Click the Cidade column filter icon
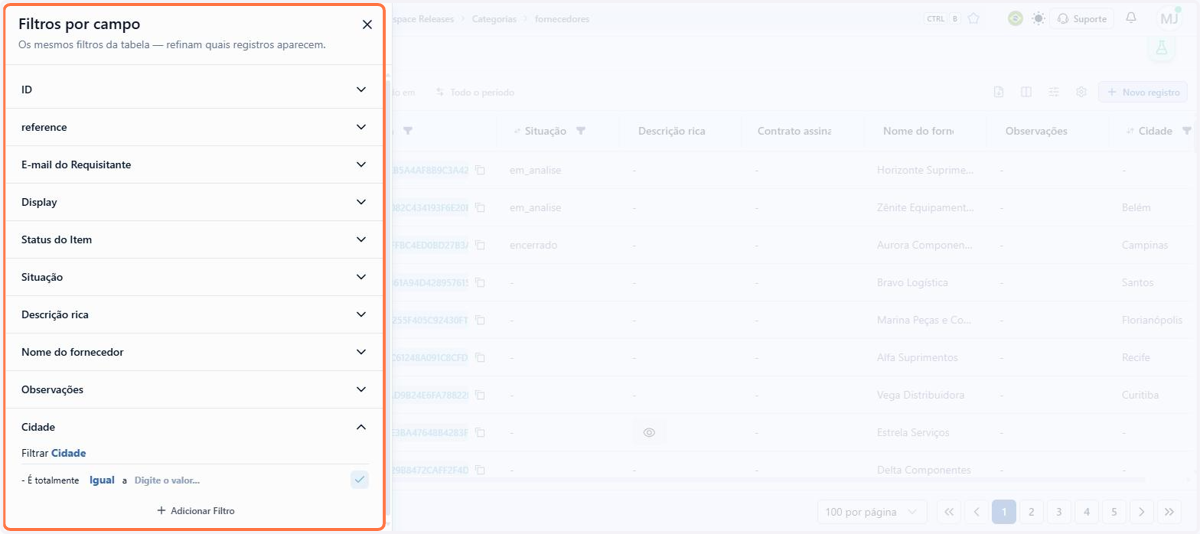The height and width of the screenshot is (534, 1200). coord(1187,131)
